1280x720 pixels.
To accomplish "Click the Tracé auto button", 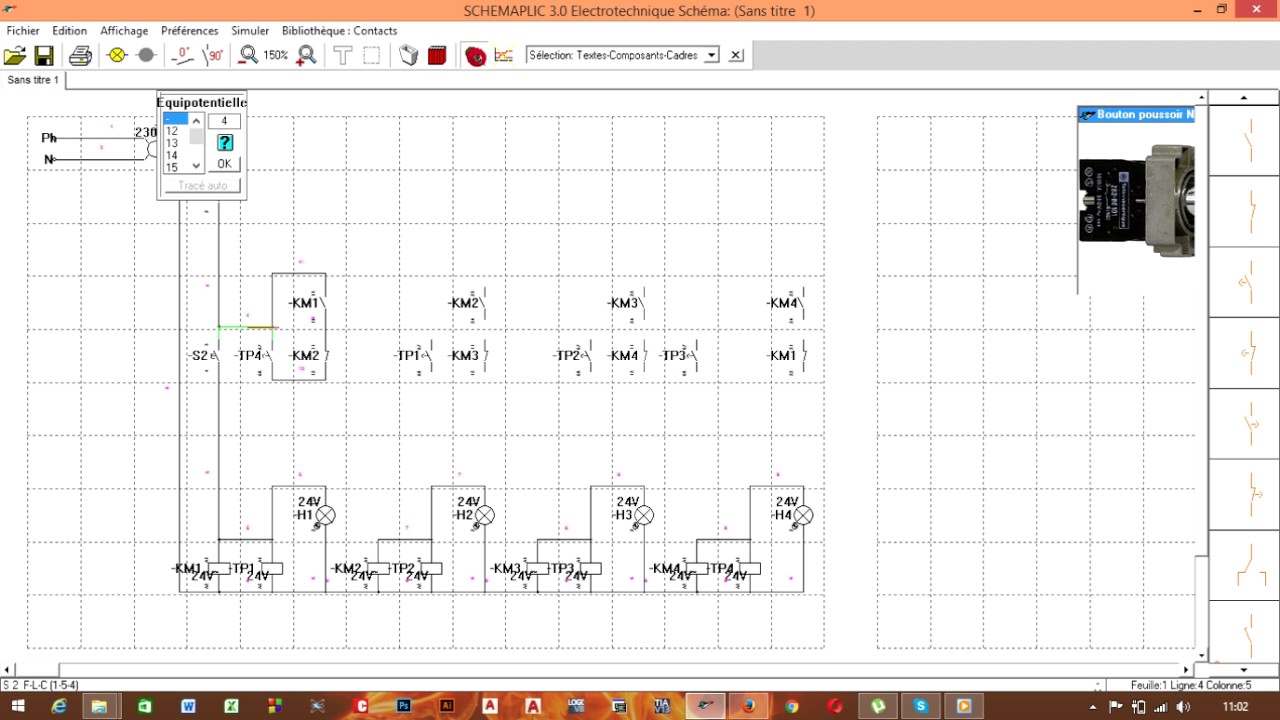I will pos(203,186).
